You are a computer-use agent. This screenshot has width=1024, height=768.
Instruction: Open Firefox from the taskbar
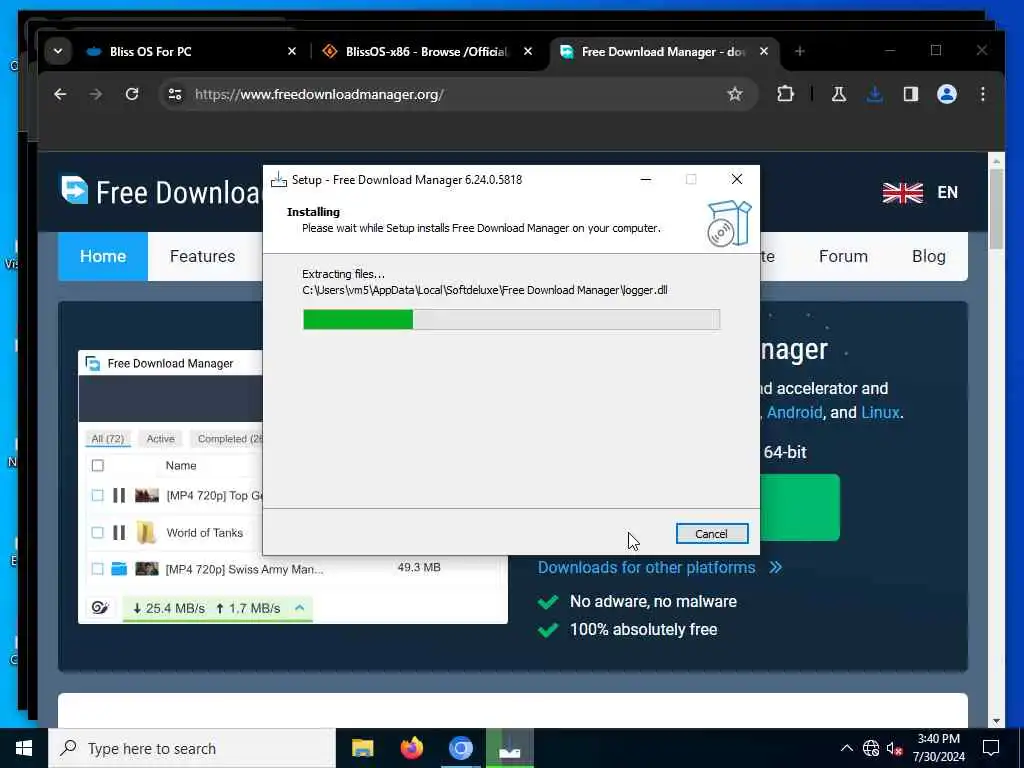pos(411,748)
